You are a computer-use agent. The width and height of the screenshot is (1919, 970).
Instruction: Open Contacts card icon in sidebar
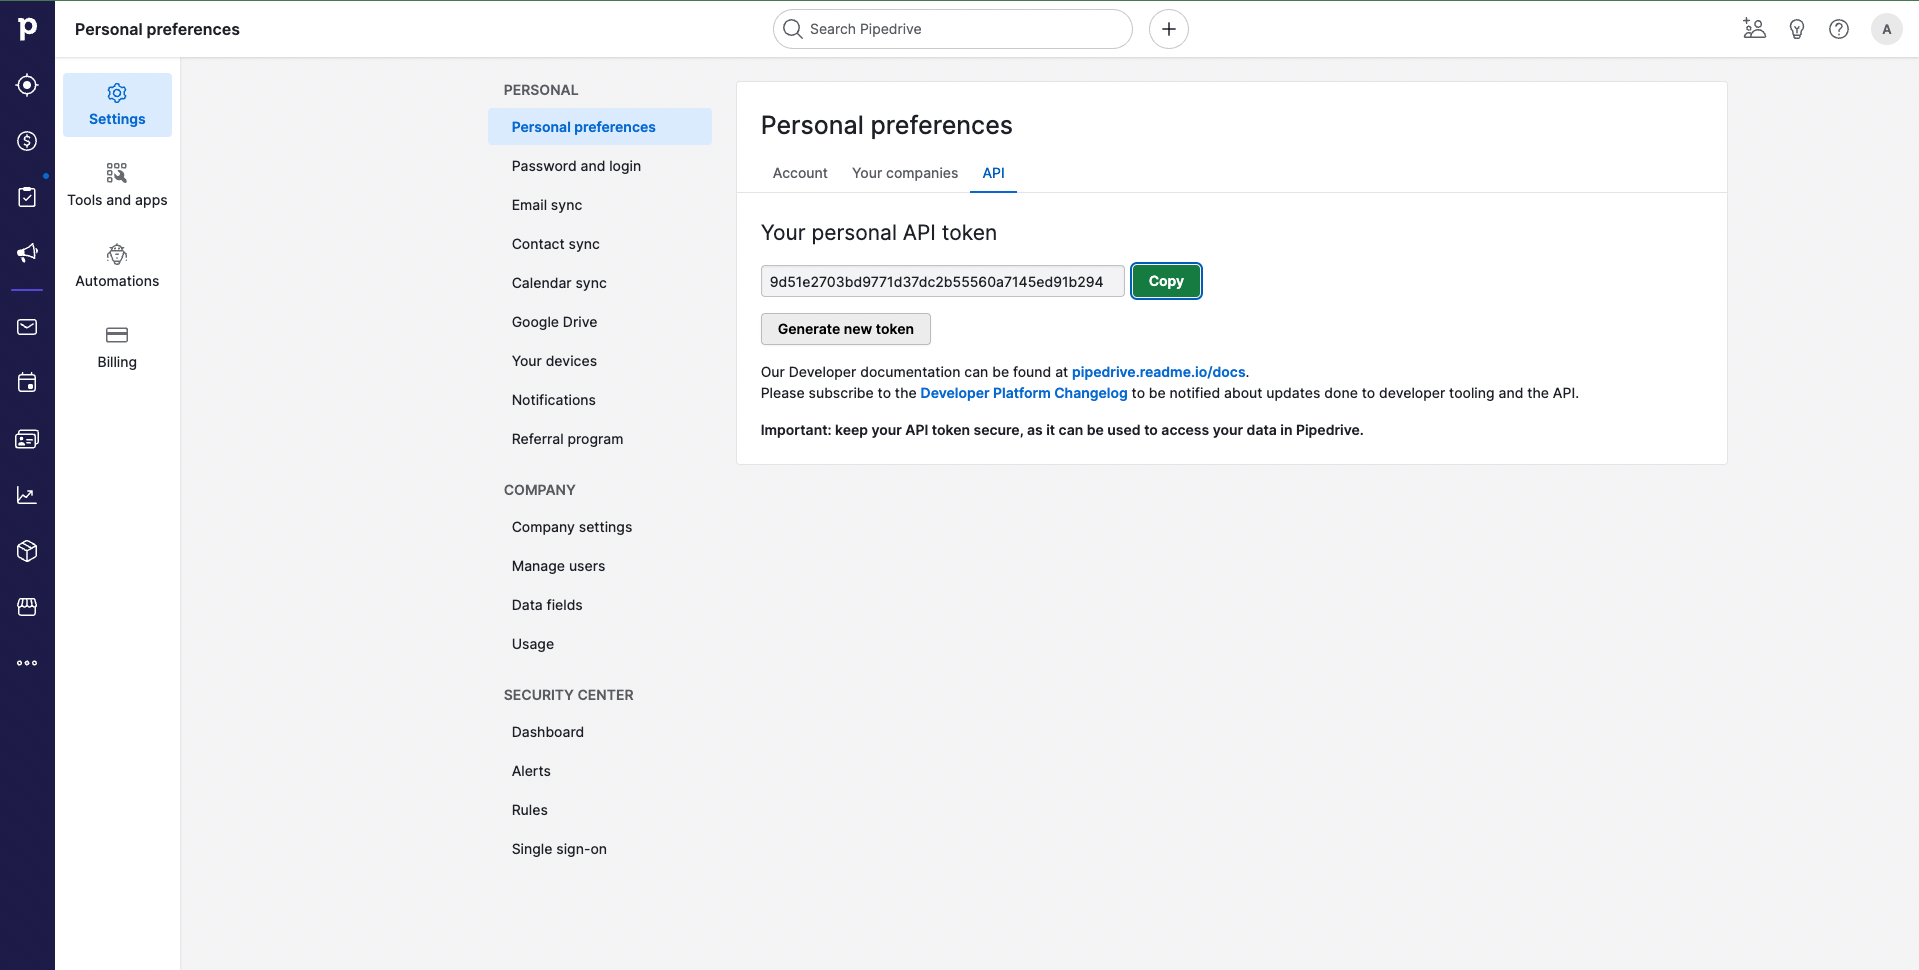tap(27, 439)
